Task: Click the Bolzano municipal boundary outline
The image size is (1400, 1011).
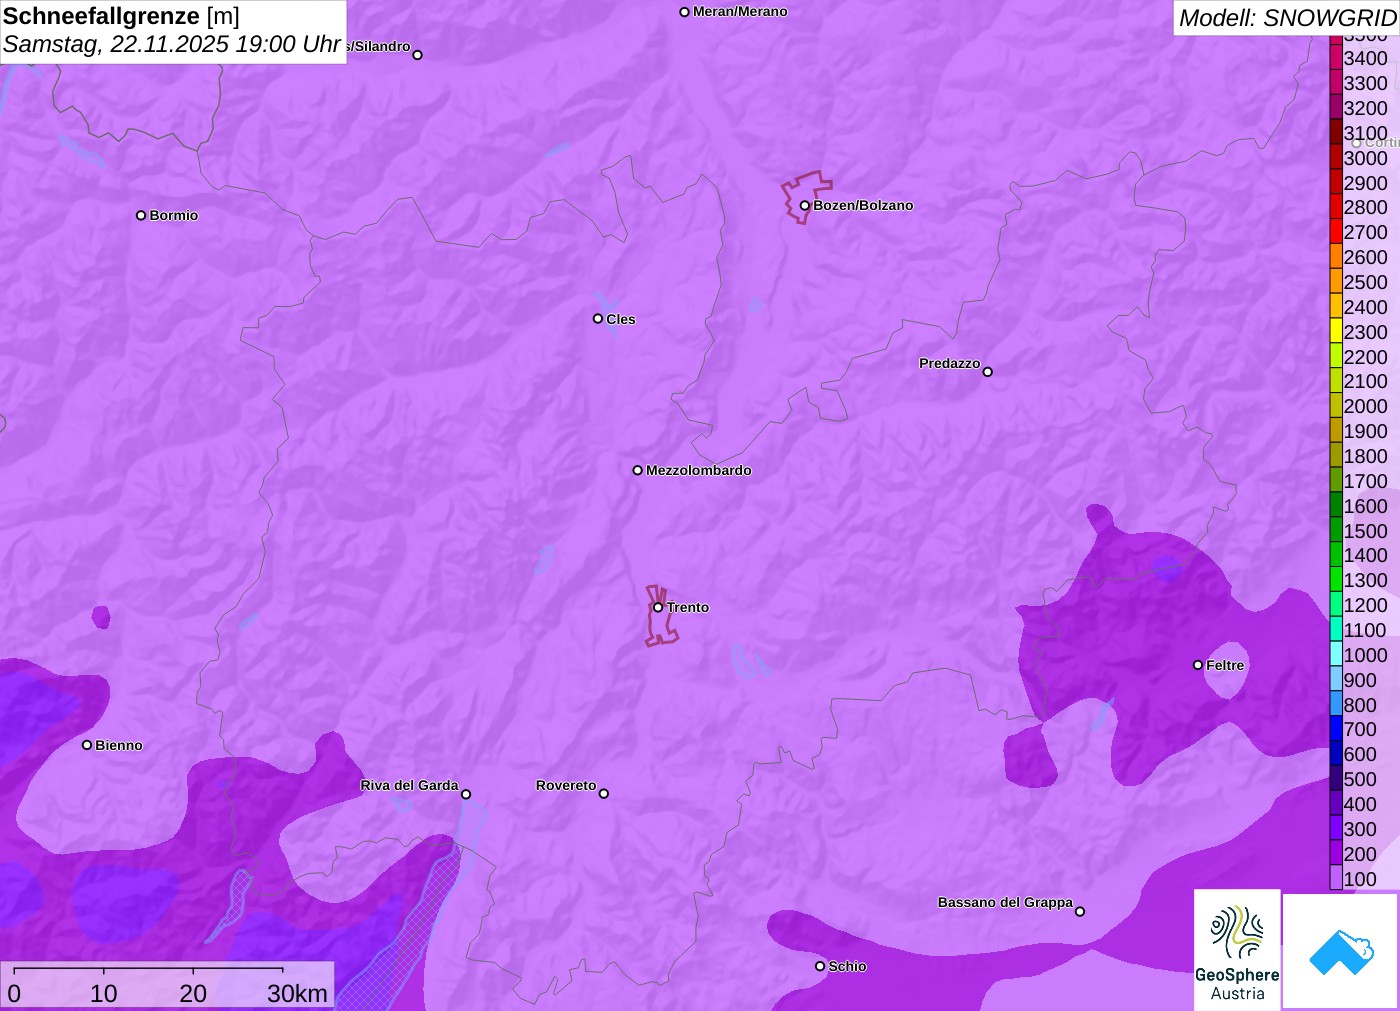Action: tap(805, 196)
